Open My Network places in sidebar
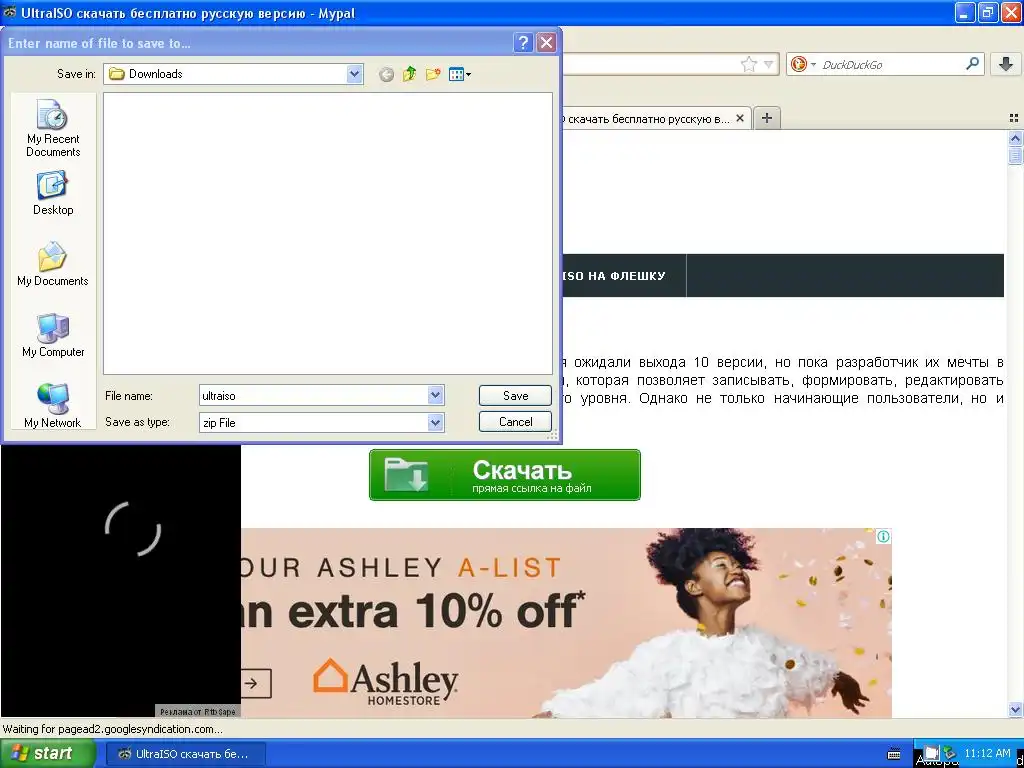This screenshot has width=1024, height=768. 53,406
